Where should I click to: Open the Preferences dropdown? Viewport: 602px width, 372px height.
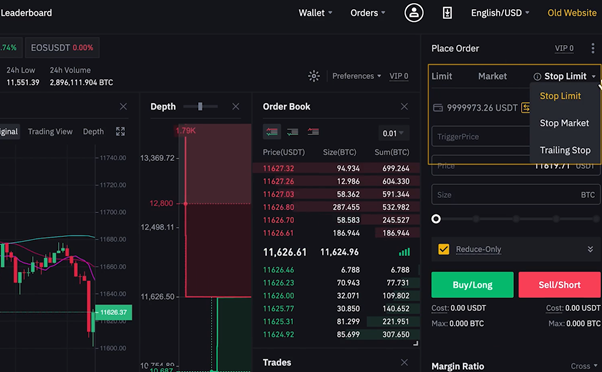tap(357, 76)
